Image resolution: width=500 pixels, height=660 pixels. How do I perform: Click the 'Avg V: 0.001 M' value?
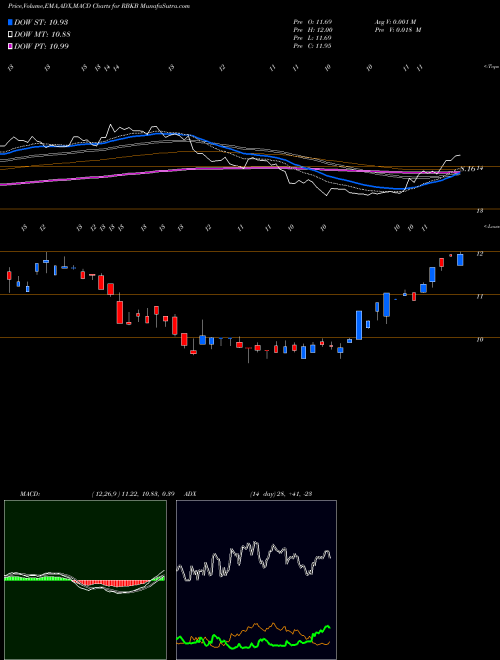(395, 21)
